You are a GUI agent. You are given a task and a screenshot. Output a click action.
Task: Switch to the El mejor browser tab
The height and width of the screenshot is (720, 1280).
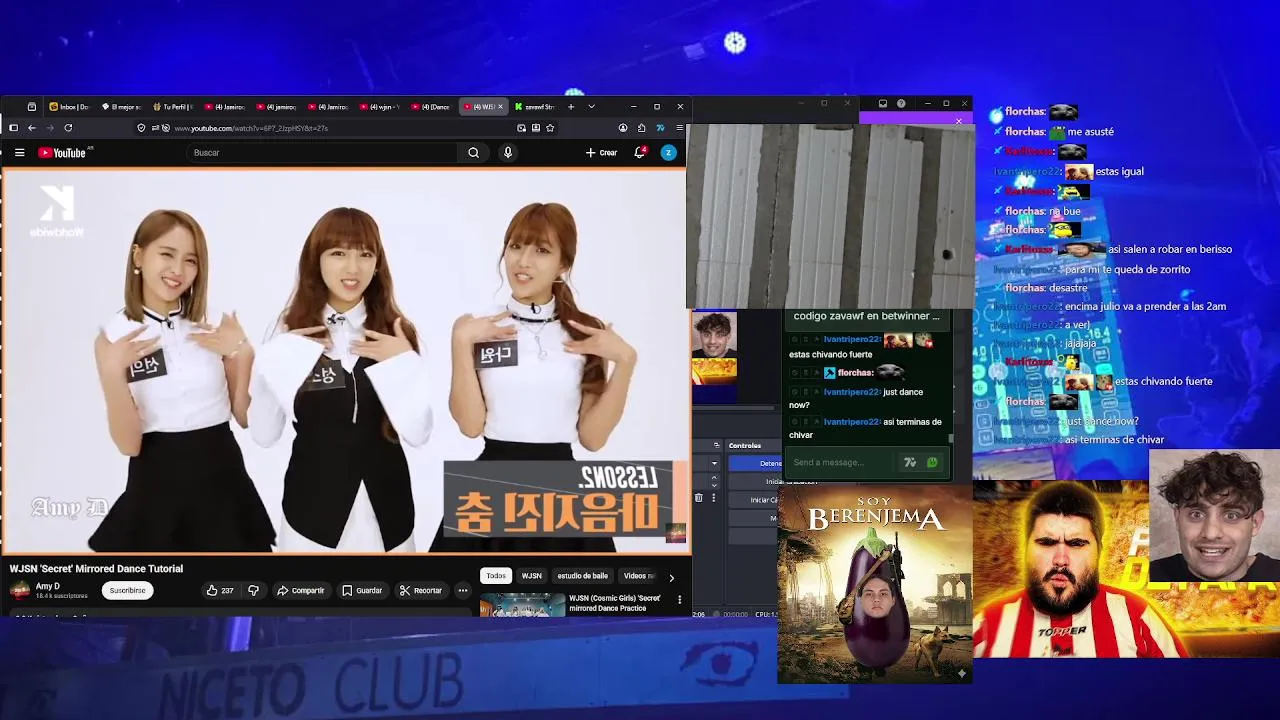point(121,106)
